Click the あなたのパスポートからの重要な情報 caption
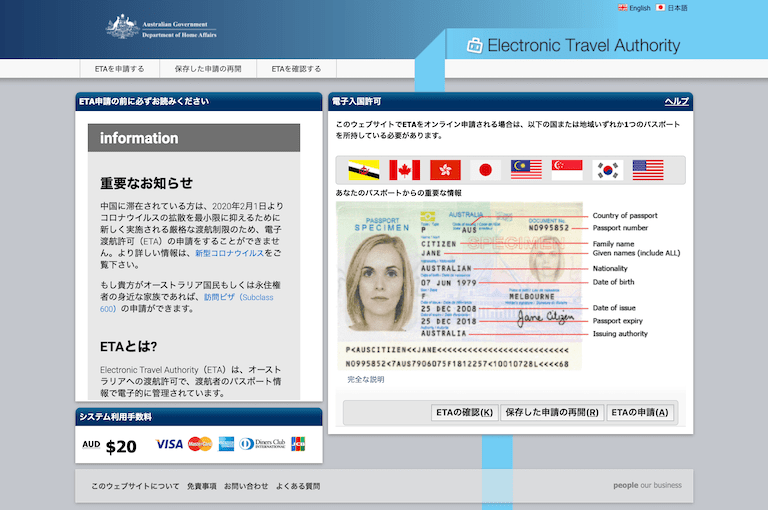Viewport: 768px width, 510px height. 398,193
